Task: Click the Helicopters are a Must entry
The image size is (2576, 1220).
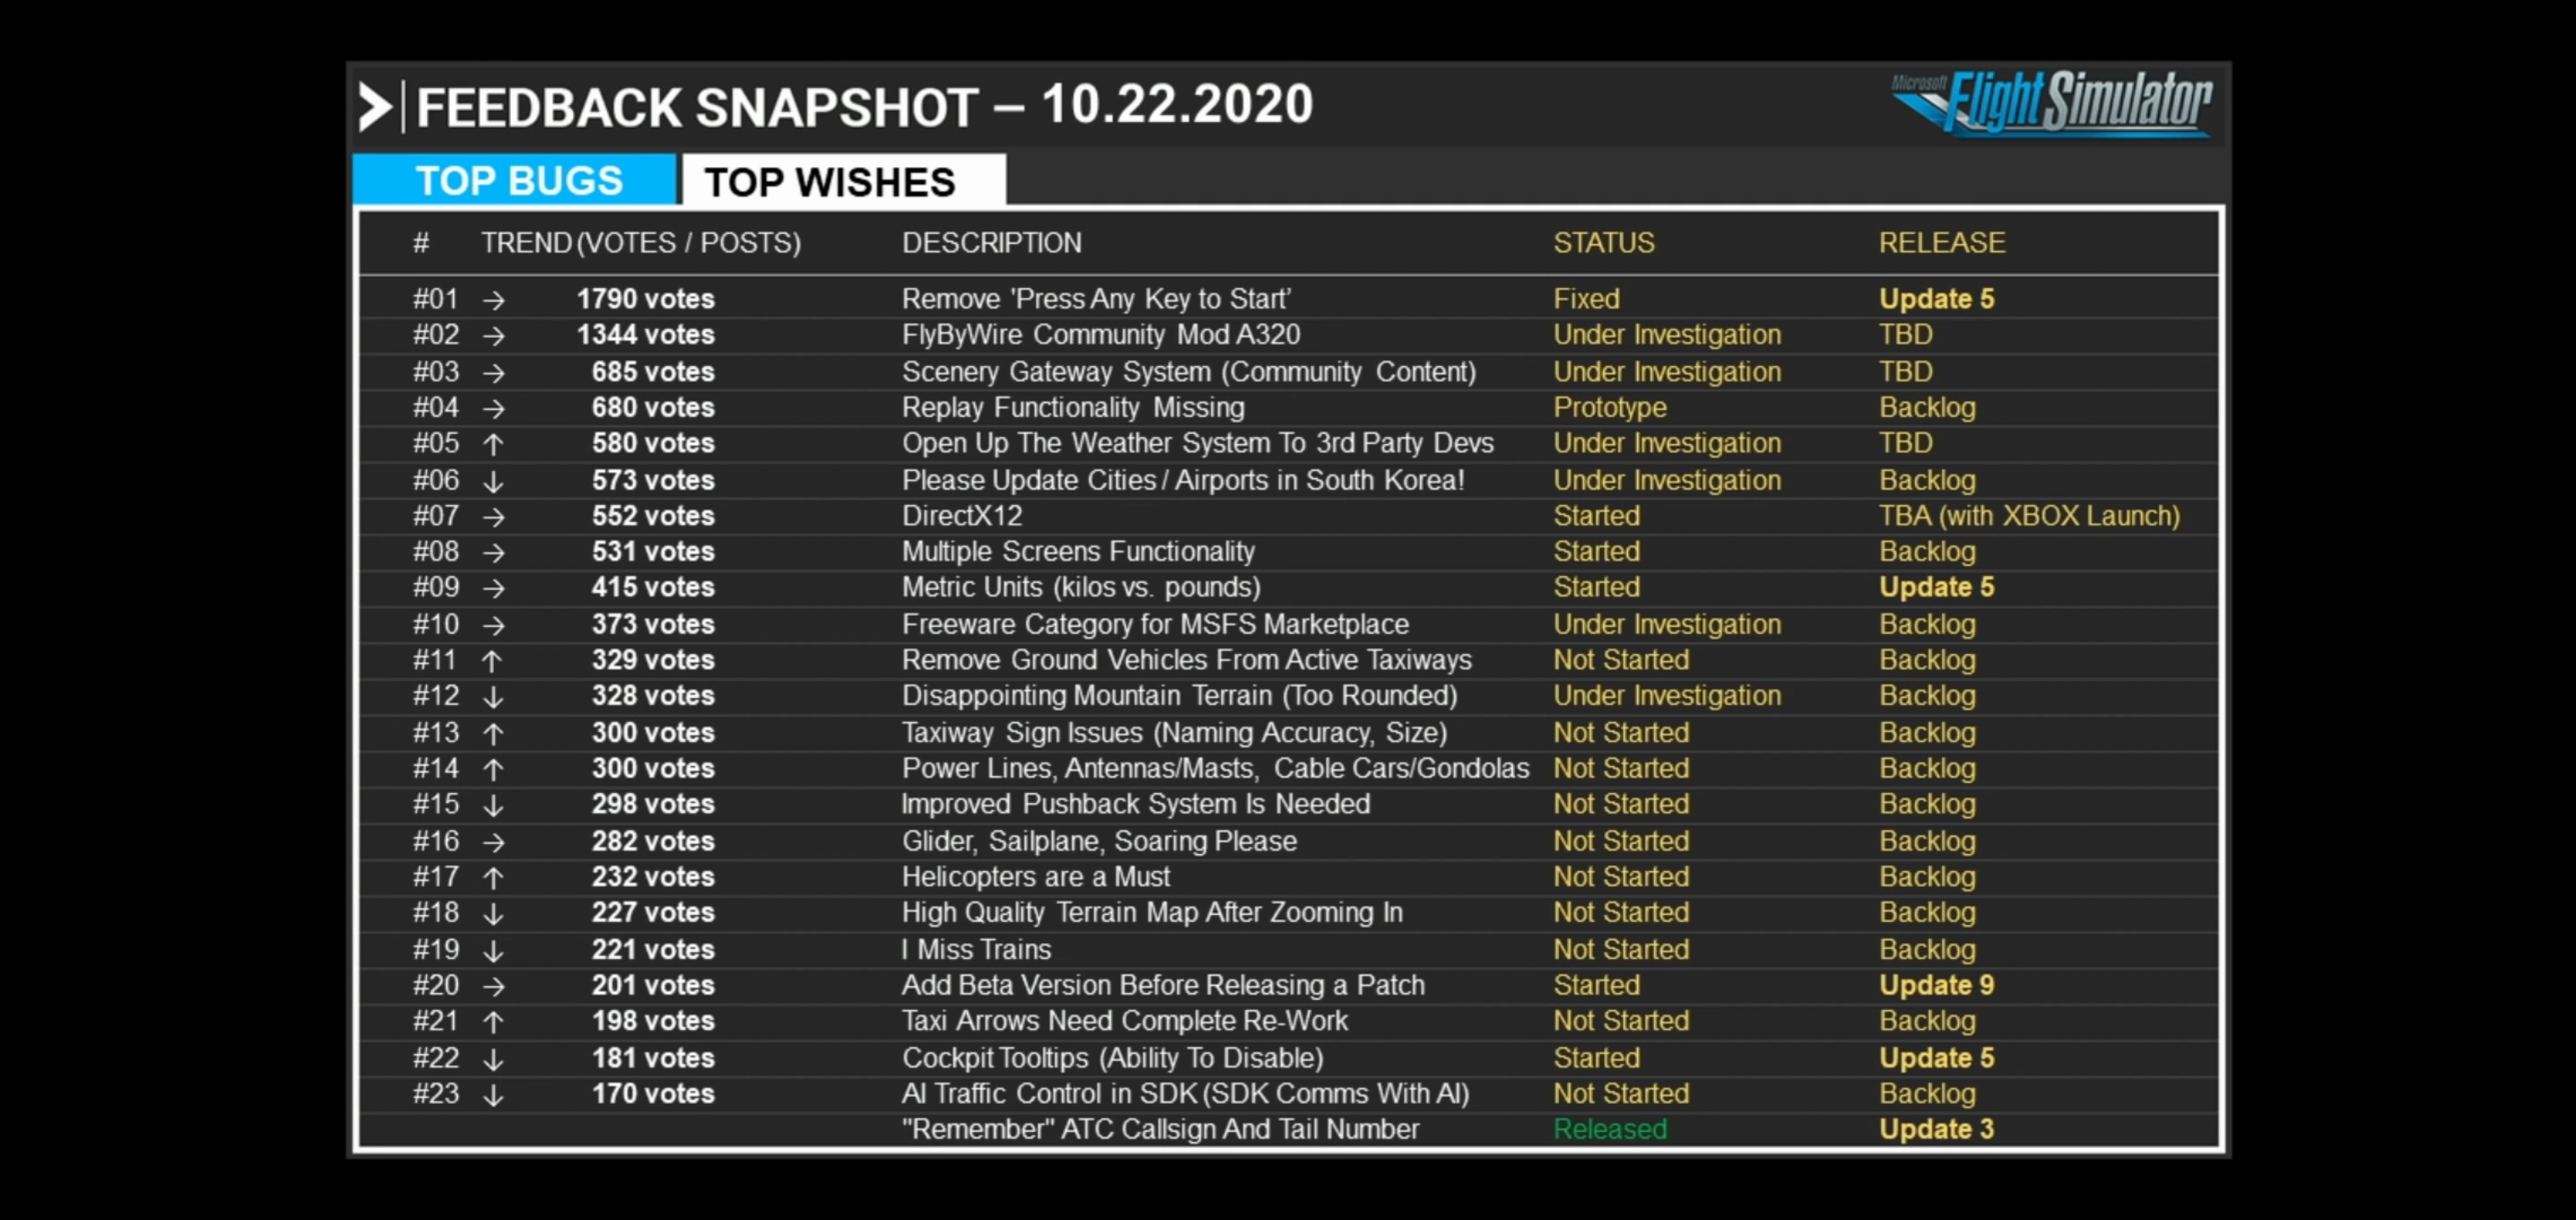Action: [x=1035, y=877]
